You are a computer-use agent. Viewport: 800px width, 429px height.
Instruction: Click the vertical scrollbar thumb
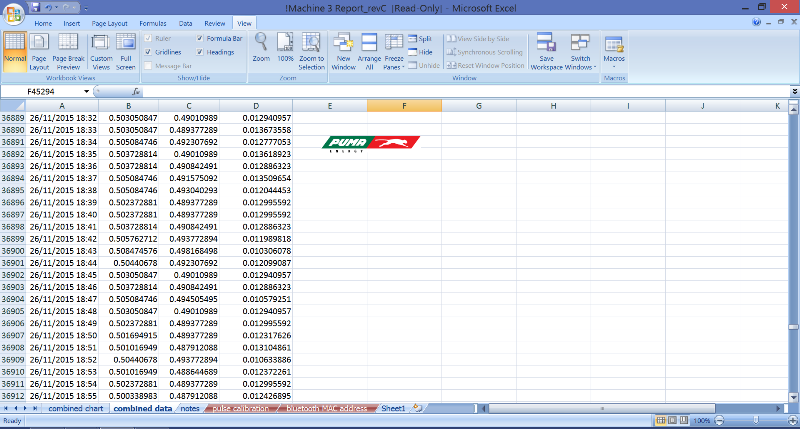(x=793, y=327)
